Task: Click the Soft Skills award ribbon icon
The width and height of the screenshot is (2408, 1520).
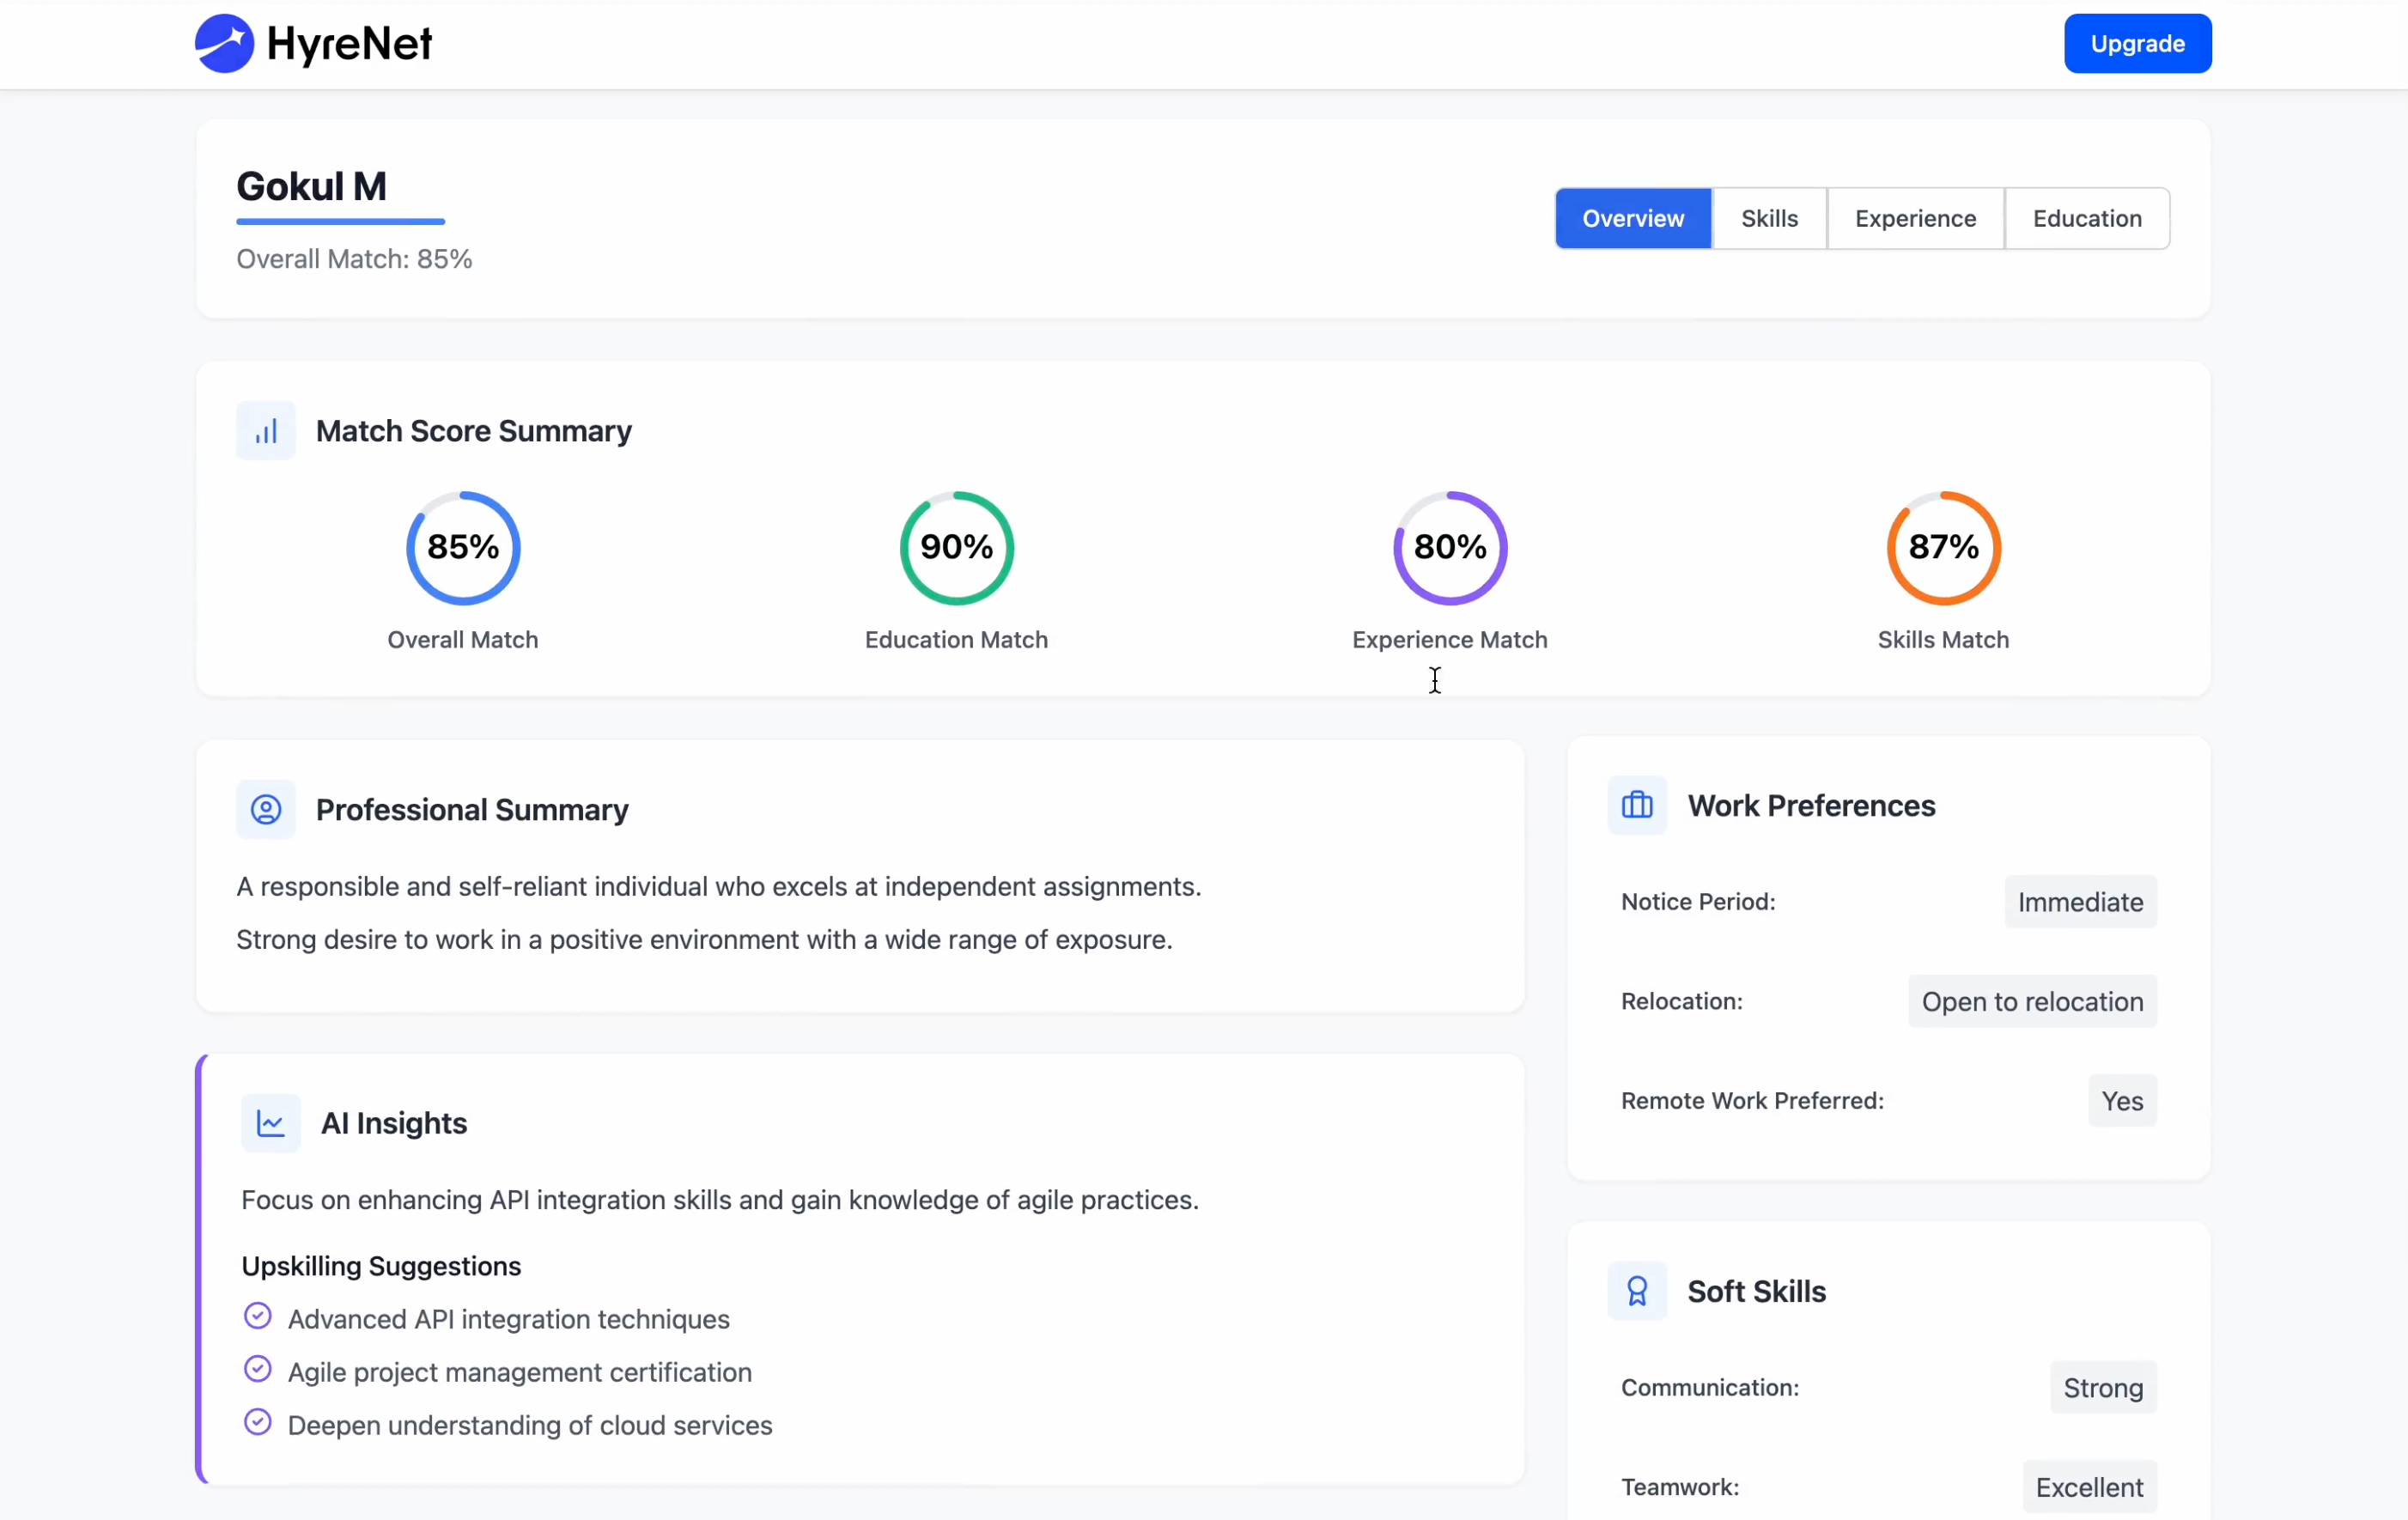Action: pyautogui.click(x=1637, y=1291)
